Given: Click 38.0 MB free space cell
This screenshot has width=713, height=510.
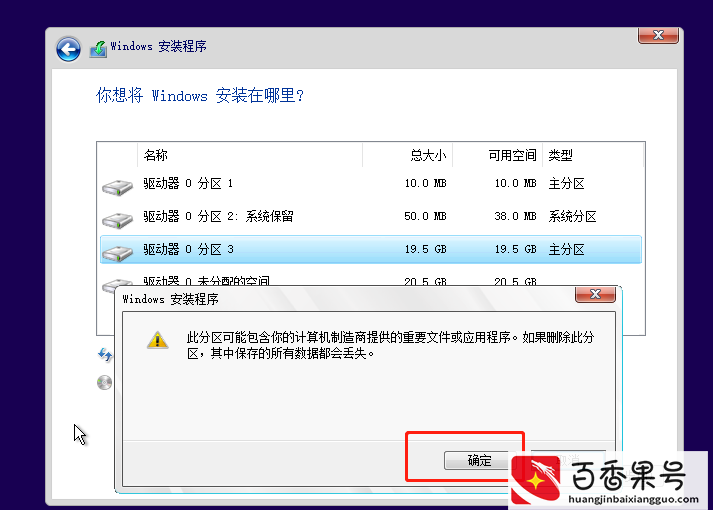Looking at the screenshot, I should pyautogui.click(x=515, y=216).
